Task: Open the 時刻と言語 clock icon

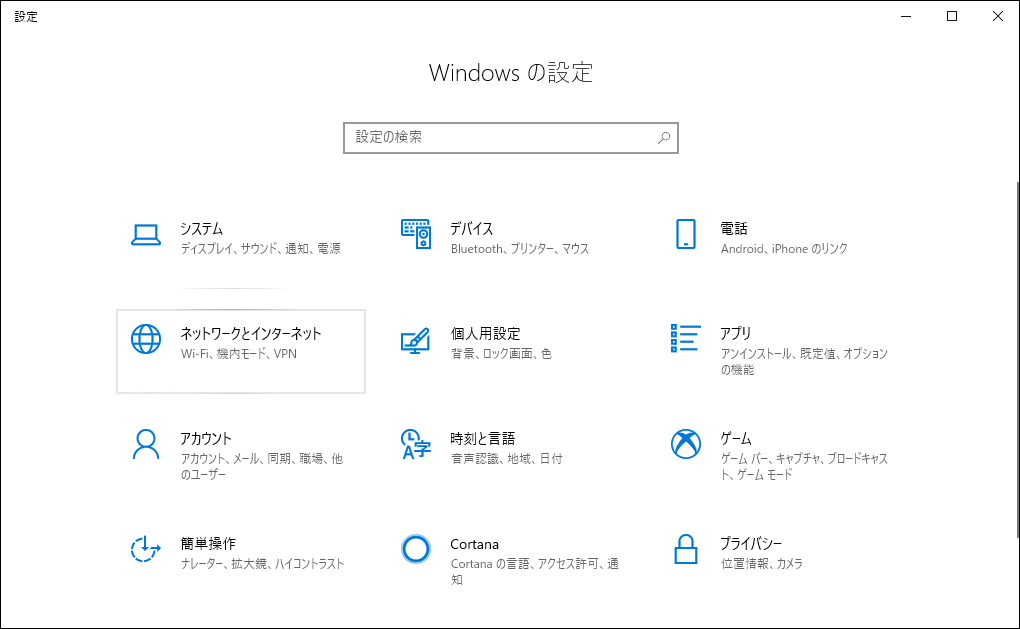Action: pyautogui.click(x=416, y=444)
